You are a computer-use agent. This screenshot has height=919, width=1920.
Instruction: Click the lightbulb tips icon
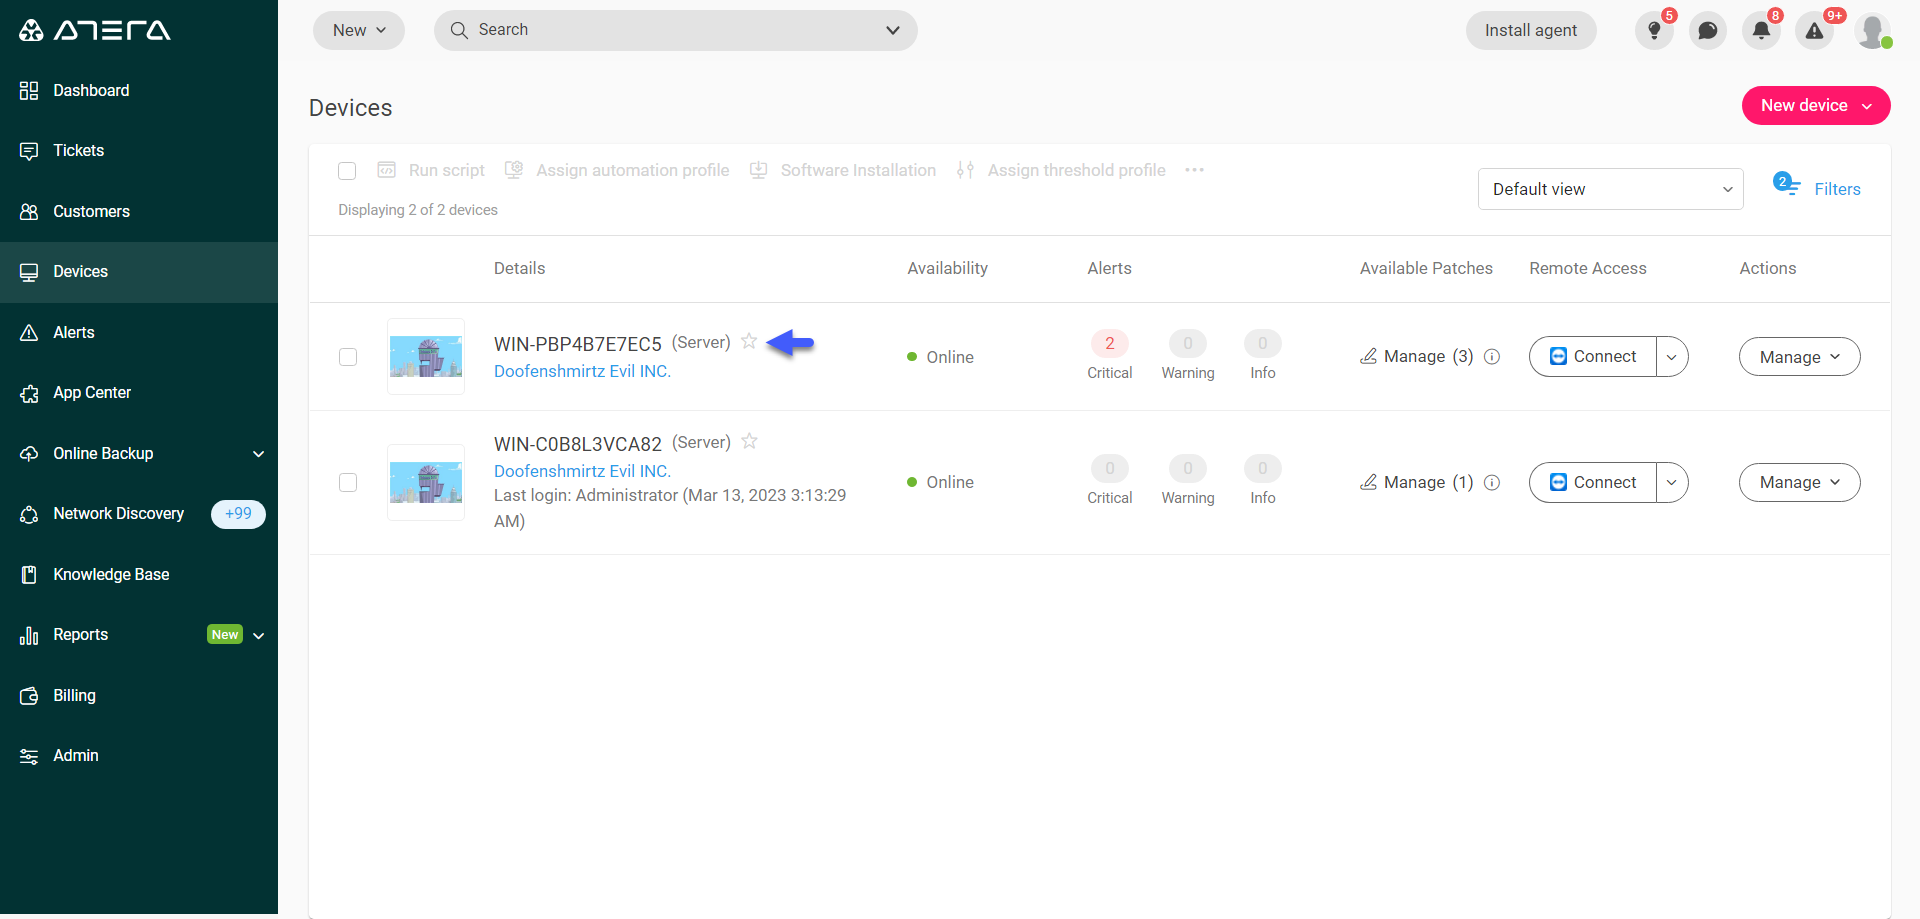coord(1654,31)
